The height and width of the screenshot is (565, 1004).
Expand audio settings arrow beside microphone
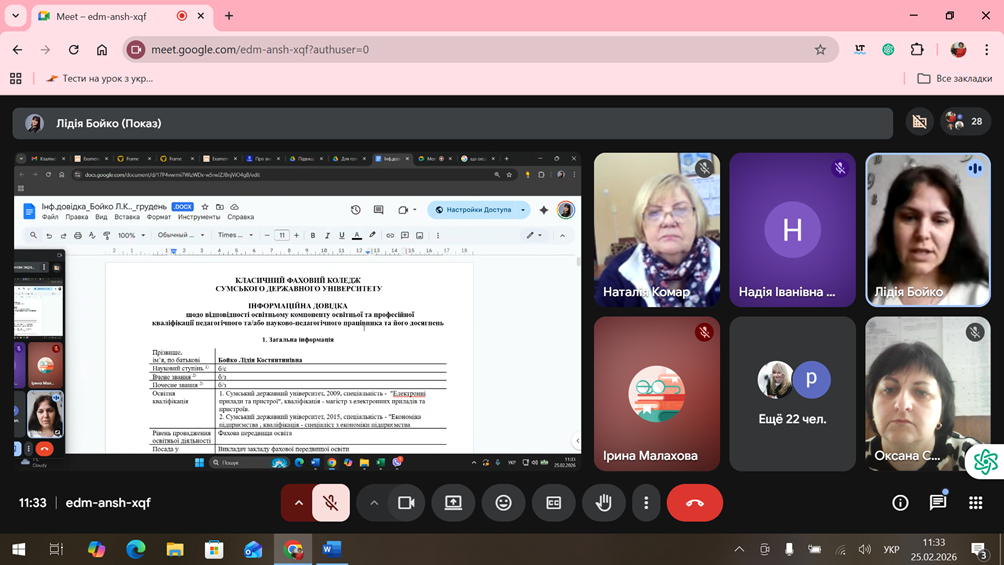tap(298, 503)
